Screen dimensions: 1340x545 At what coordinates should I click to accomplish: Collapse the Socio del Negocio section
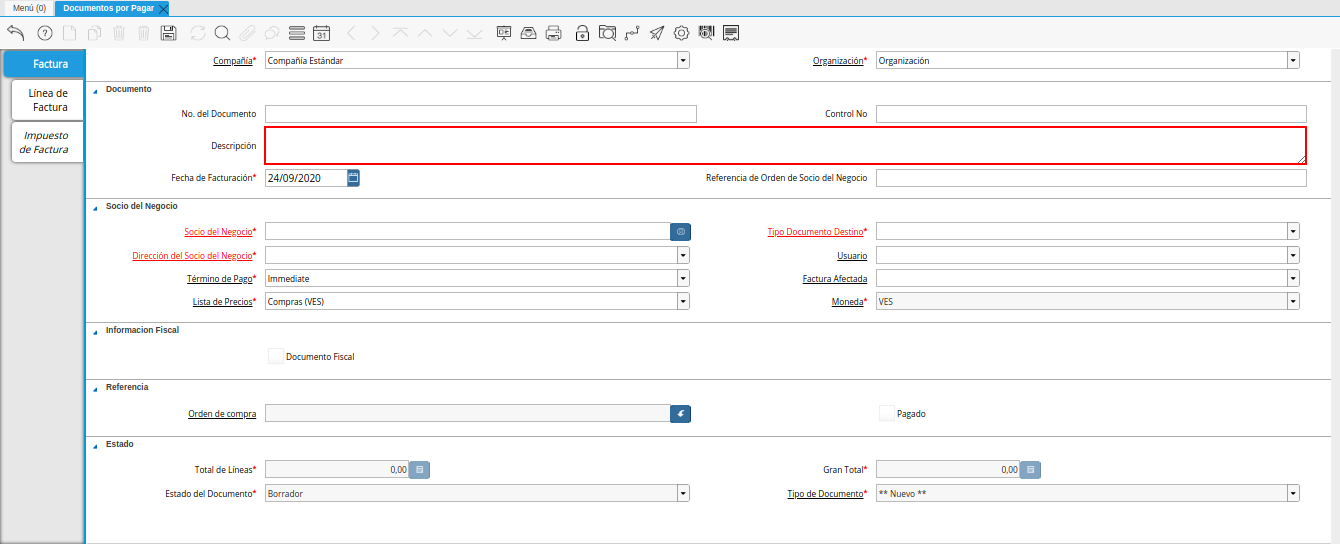click(96, 207)
